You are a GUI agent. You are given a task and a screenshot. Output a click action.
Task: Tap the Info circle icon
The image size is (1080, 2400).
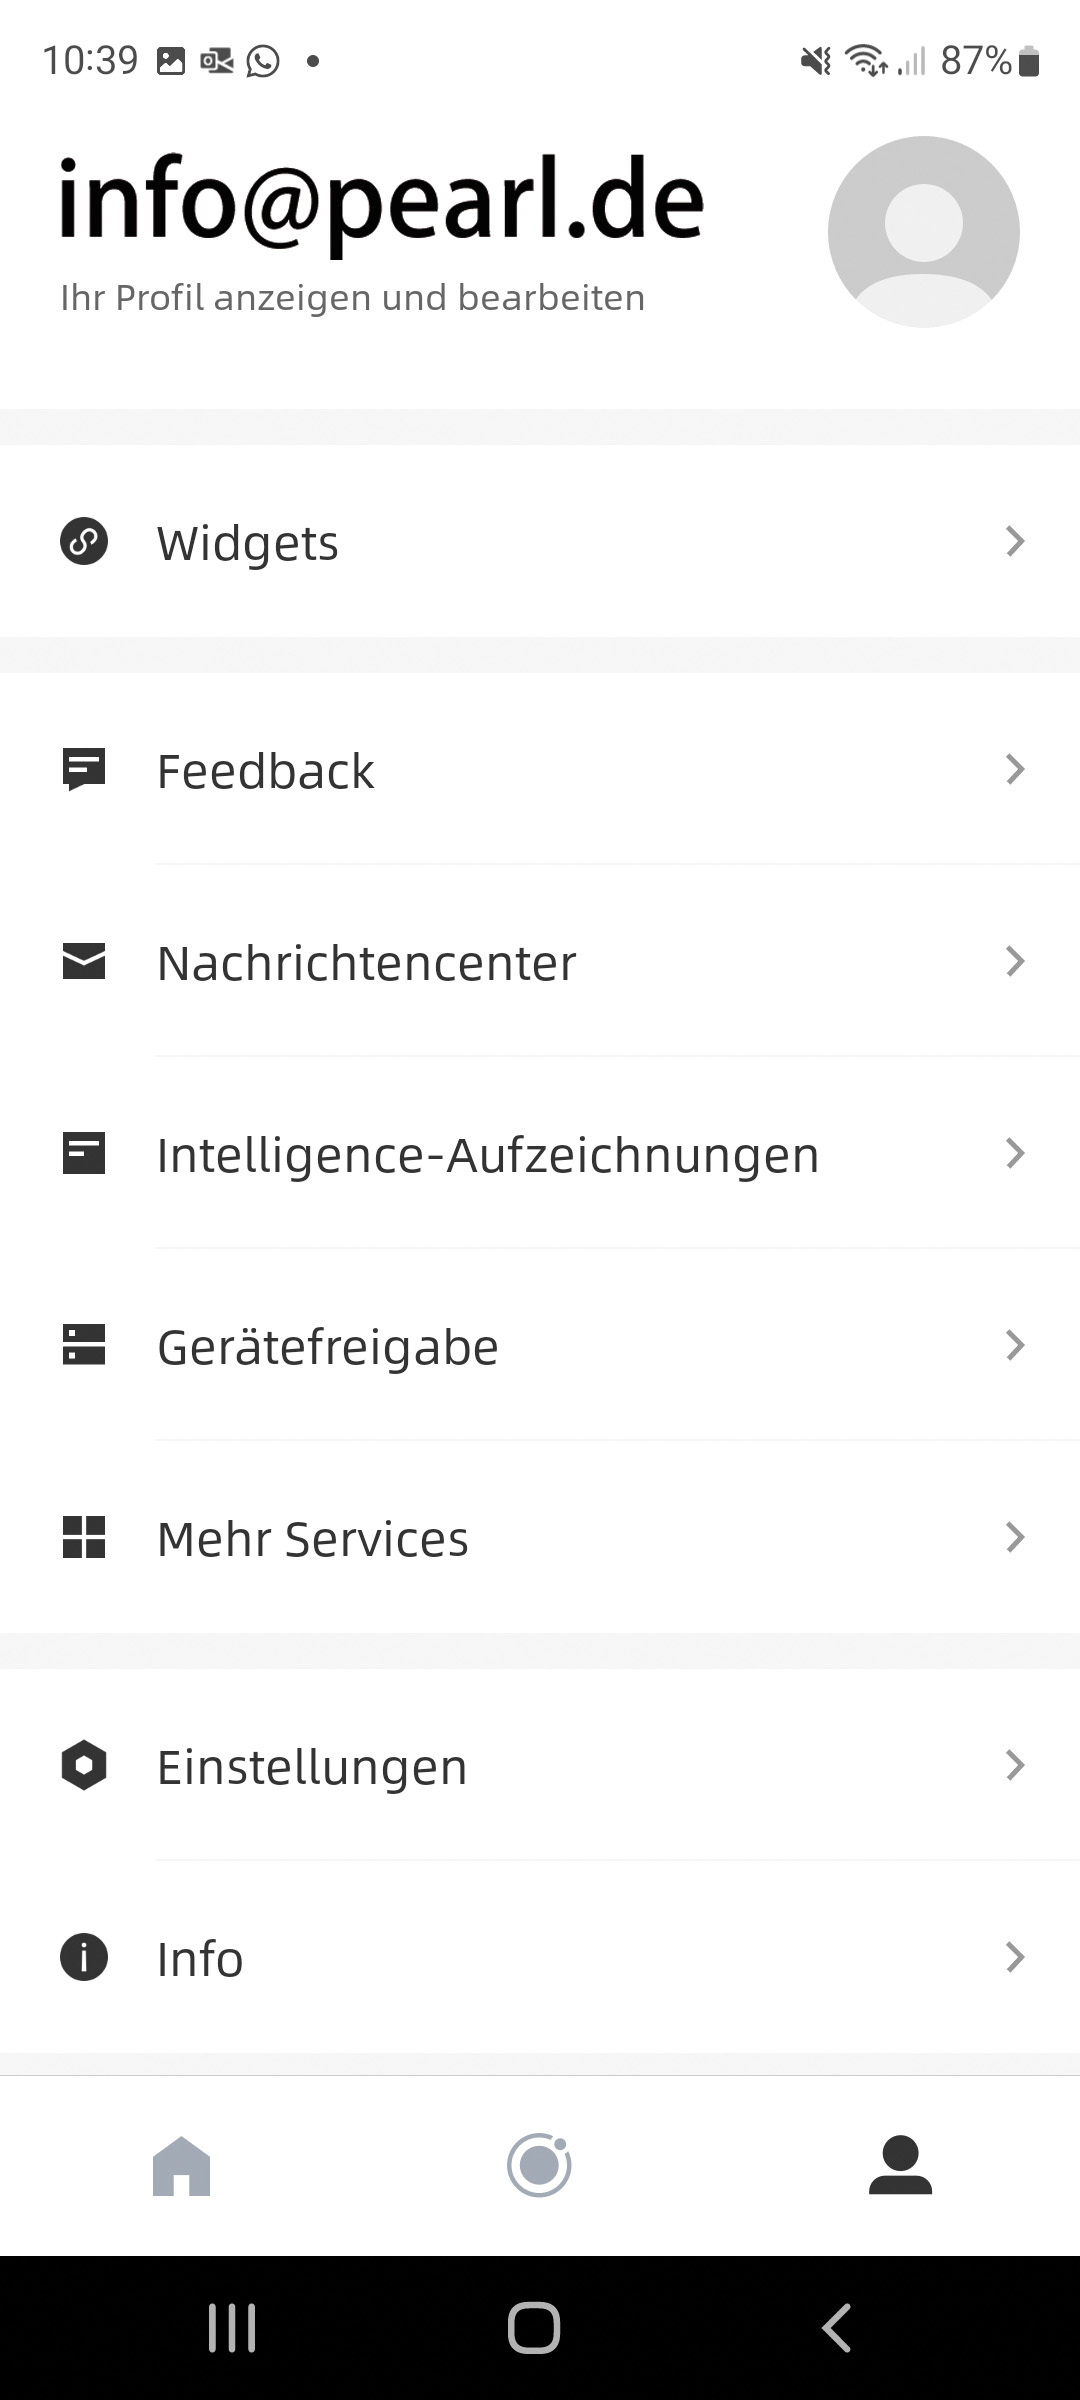[84, 1958]
